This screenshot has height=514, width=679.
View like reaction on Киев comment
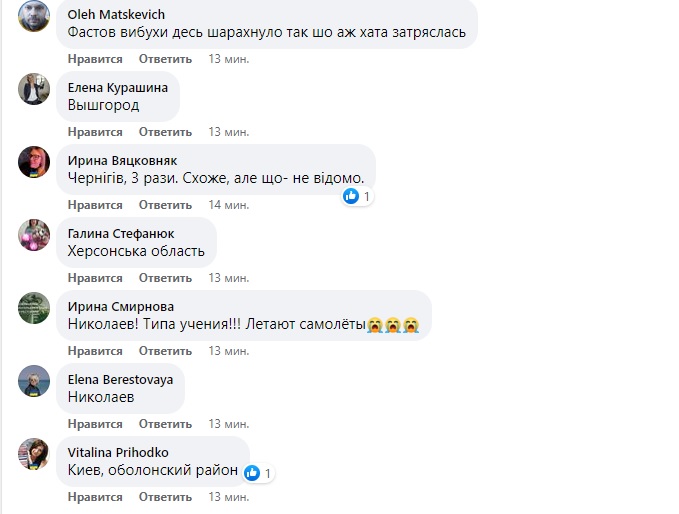pos(258,472)
